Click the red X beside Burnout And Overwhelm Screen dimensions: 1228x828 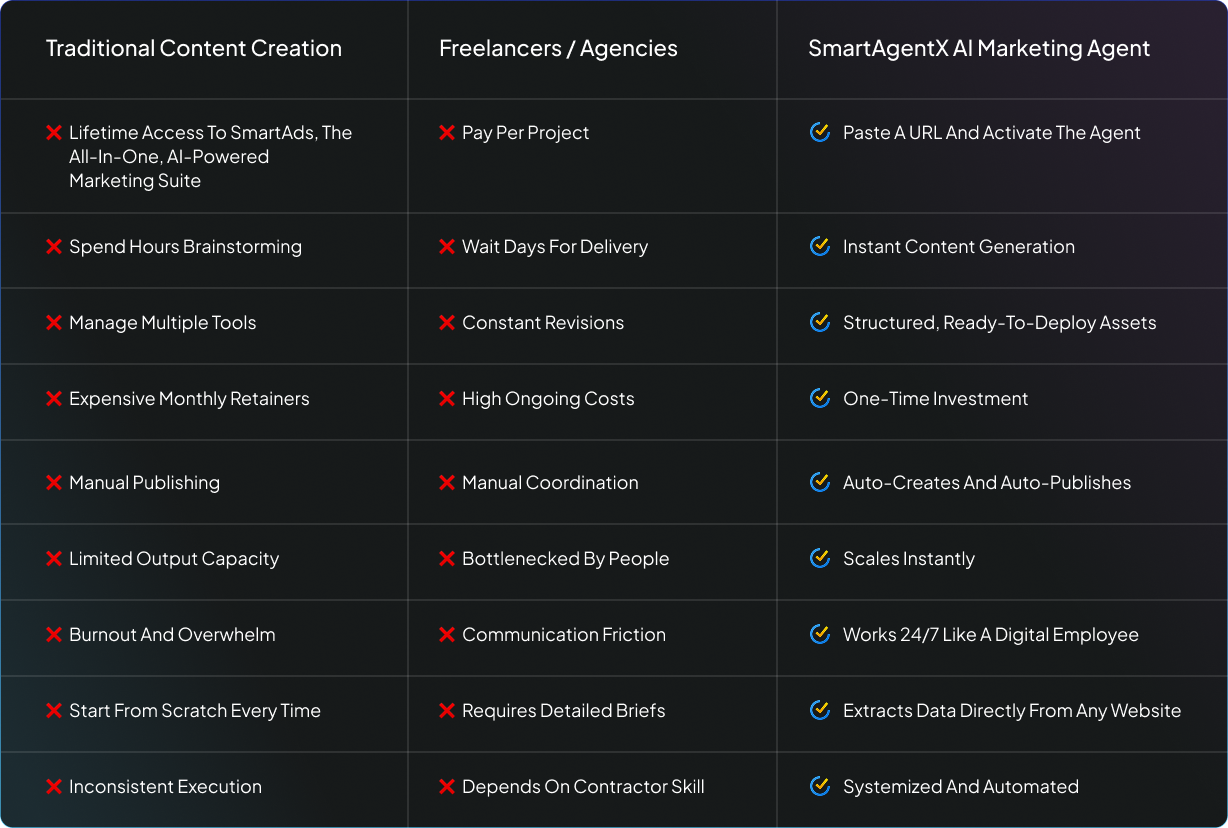click(x=54, y=634)
